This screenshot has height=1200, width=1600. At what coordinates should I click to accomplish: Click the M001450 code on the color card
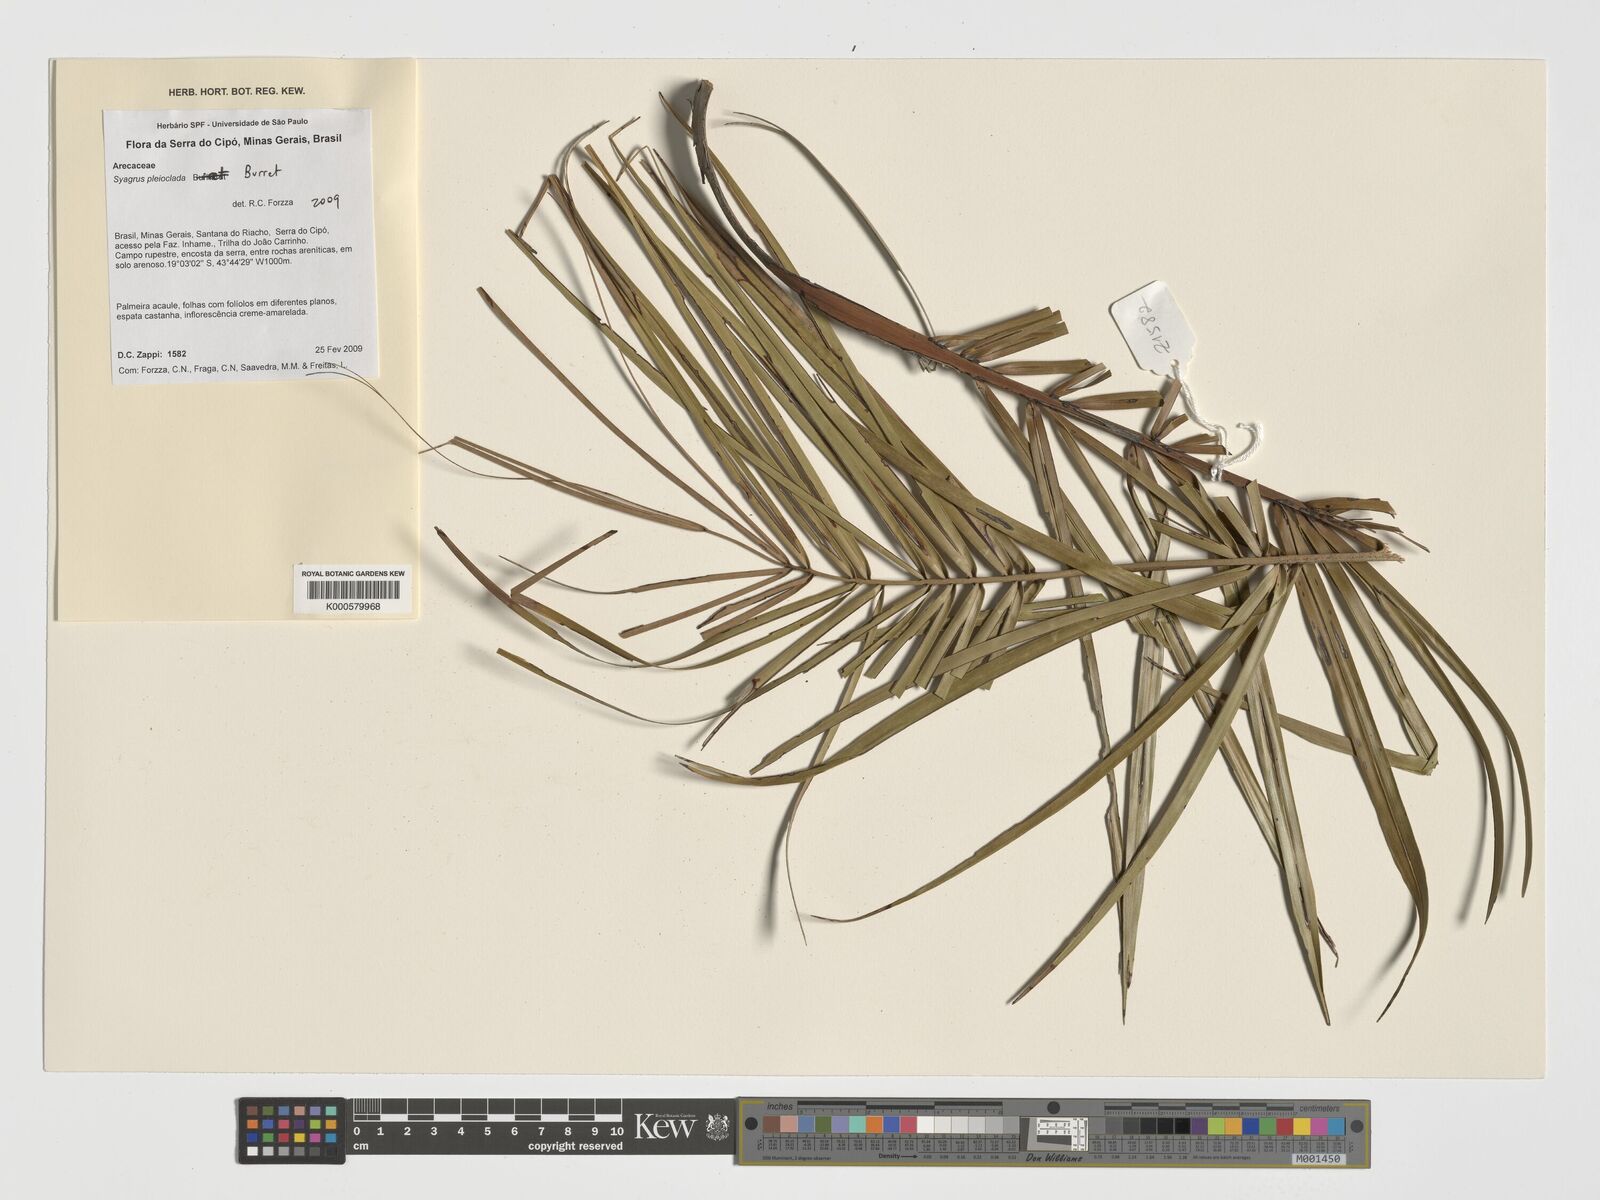click(1317, 1157)
